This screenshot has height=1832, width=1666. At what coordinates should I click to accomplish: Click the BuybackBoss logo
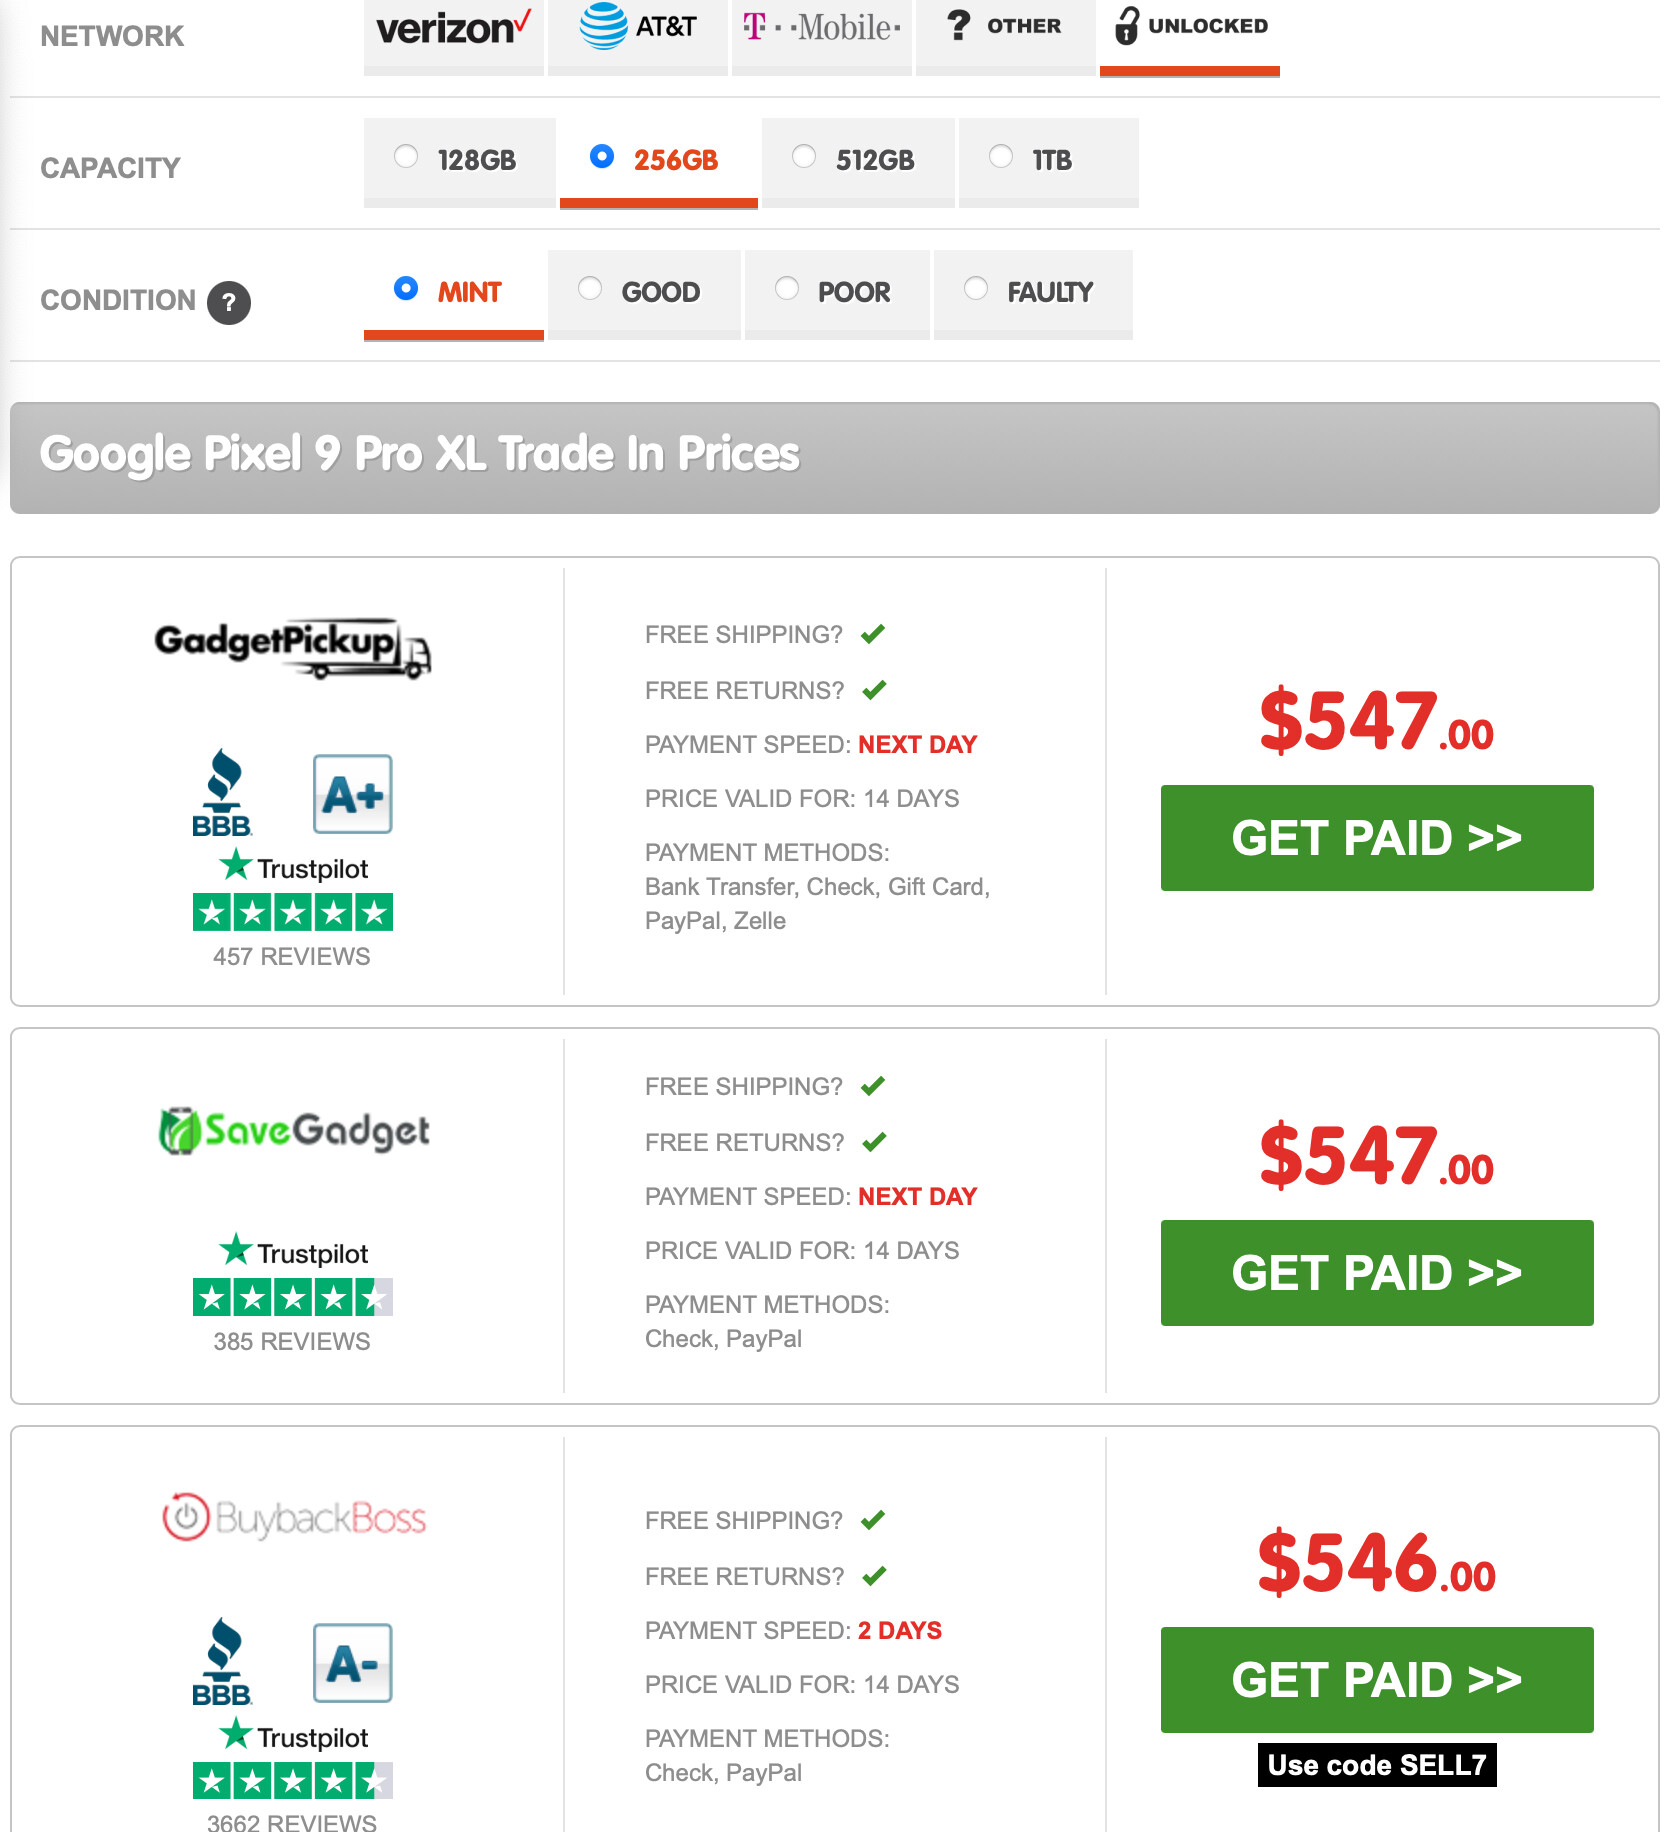pyautogui.click(x=294, y=1518)
